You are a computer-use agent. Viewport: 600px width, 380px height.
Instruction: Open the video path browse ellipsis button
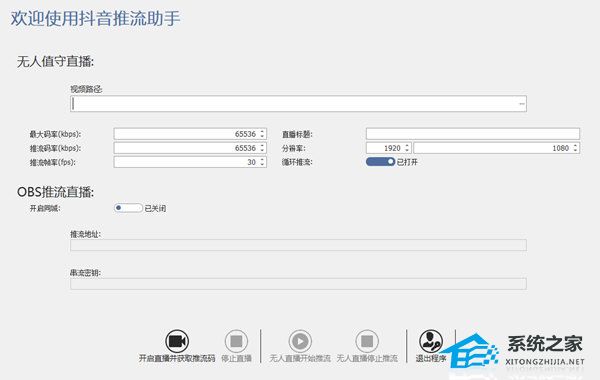tap(522, 104)
